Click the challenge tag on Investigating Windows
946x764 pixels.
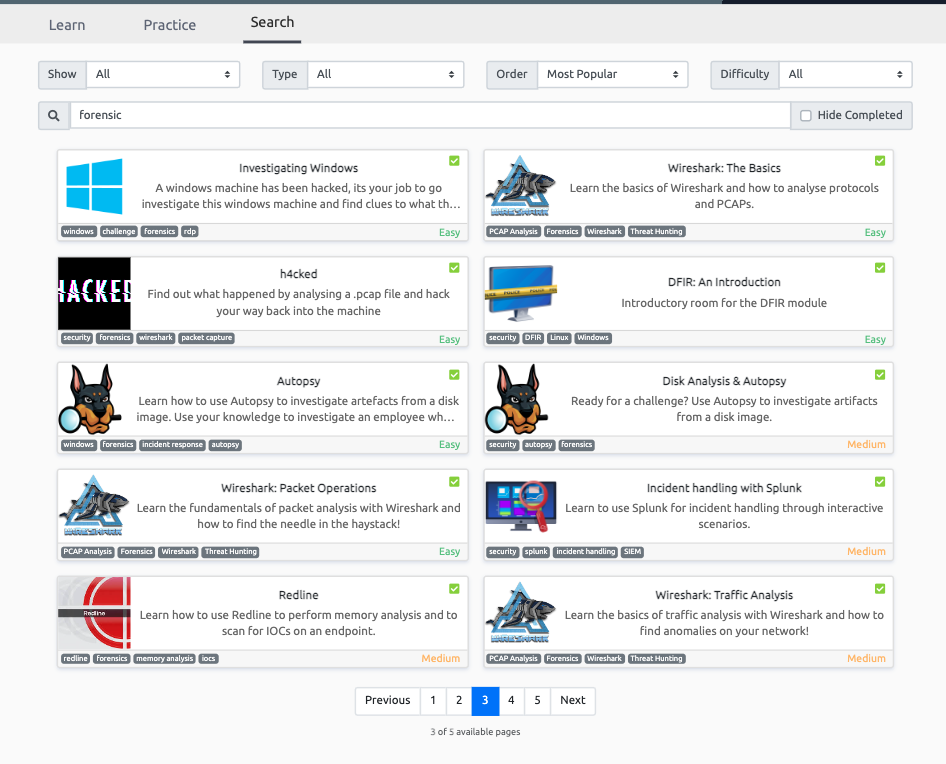[119, 232]
